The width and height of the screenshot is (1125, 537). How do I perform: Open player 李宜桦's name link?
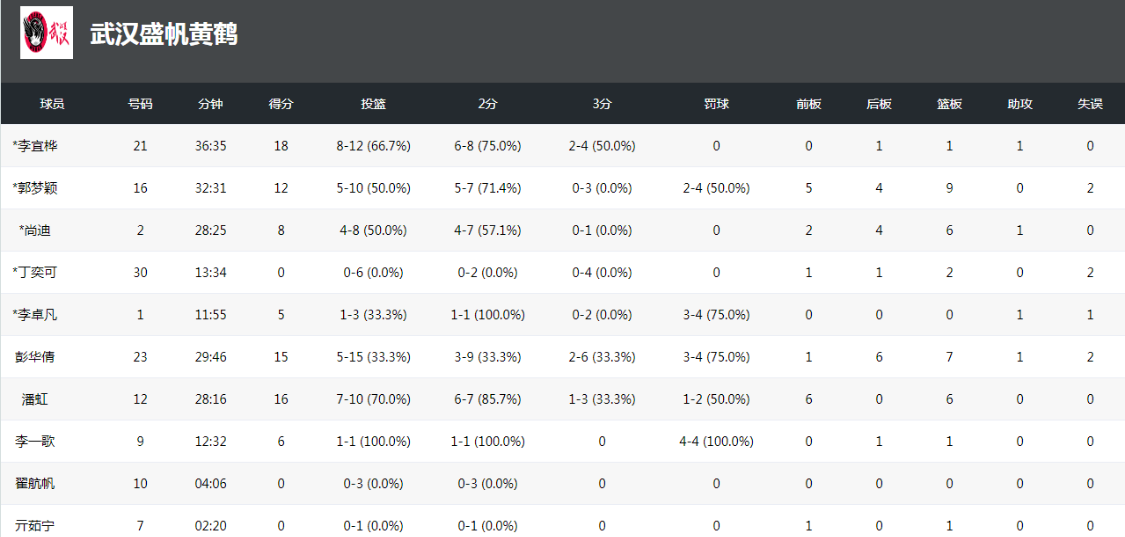35,146
